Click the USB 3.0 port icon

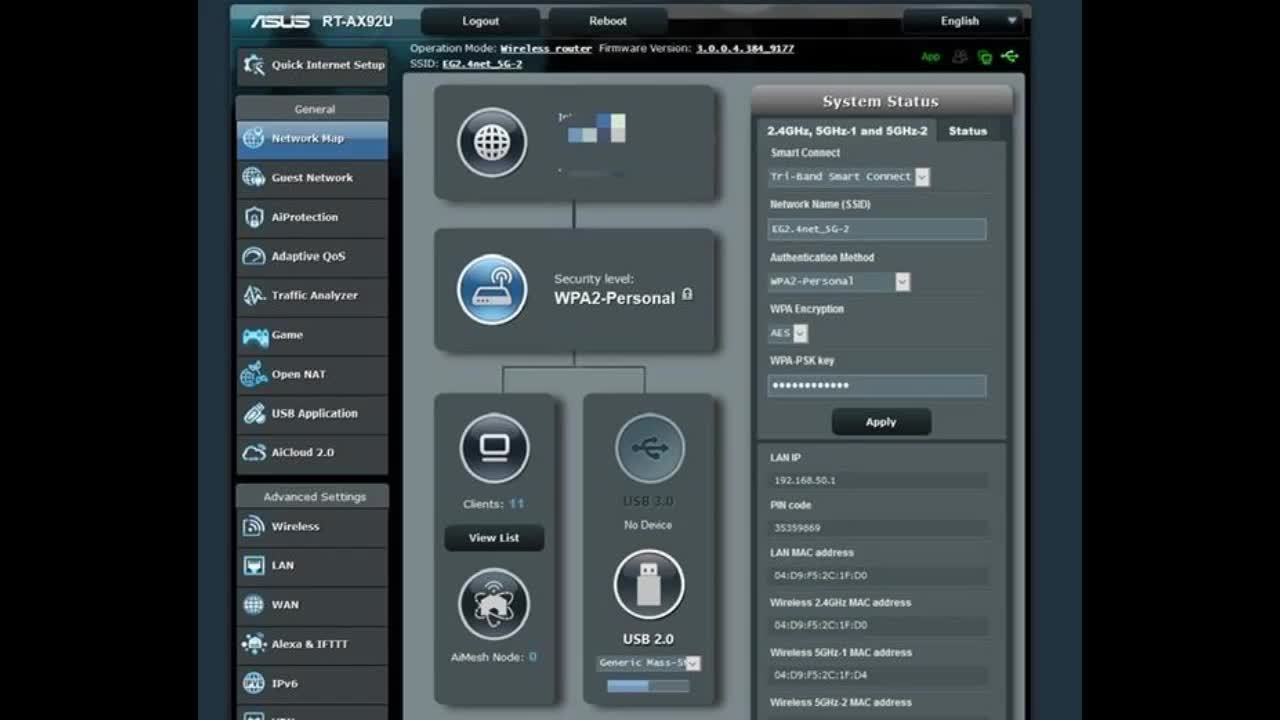click(650, 448)
